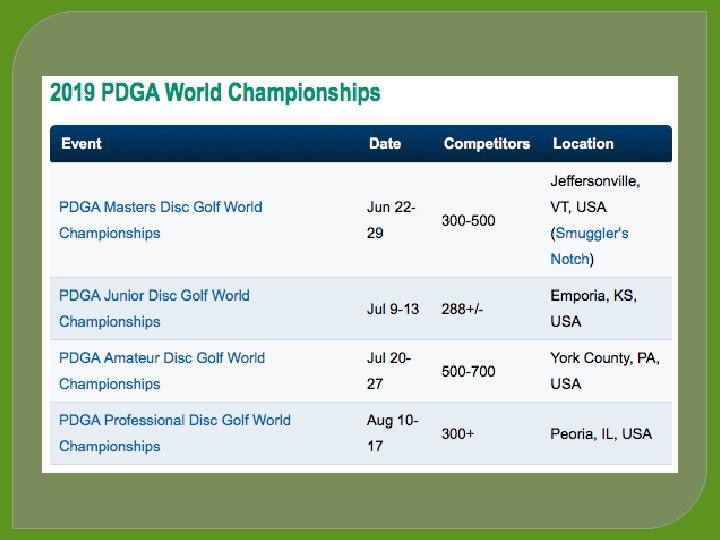Select the Aug 10-17 date cell
This screenshot has height=540, width=720.
coord(392,433)
